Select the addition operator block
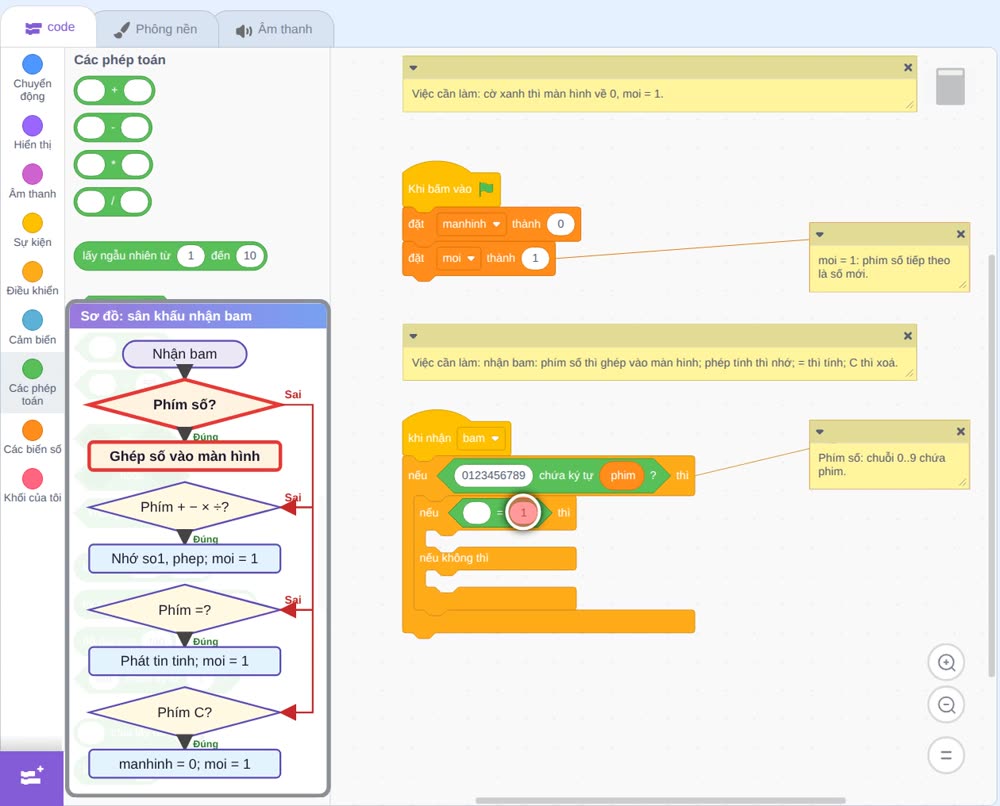The height and width of the screenshot is (806, 1000). click(x=114, y=91)
